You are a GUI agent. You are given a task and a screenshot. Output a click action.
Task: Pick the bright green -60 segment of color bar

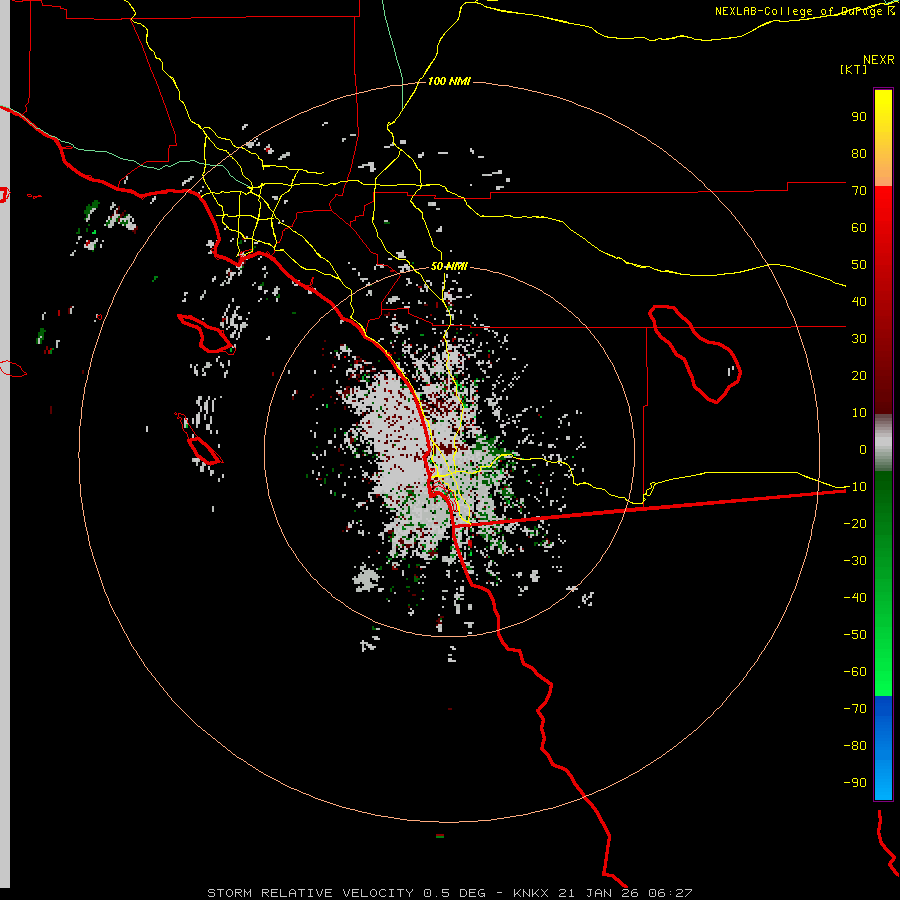883,677
